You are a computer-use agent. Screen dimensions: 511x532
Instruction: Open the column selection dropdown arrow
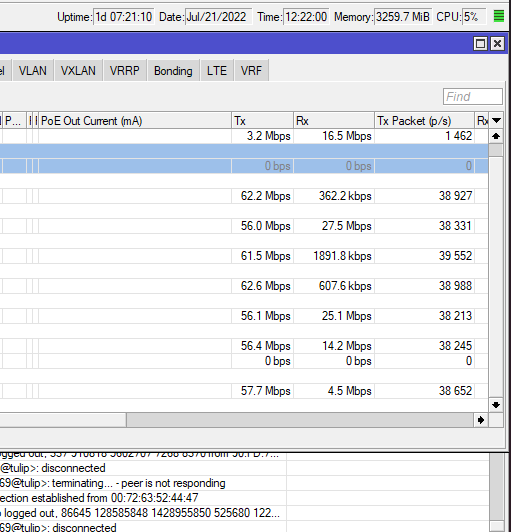point(496,120)
